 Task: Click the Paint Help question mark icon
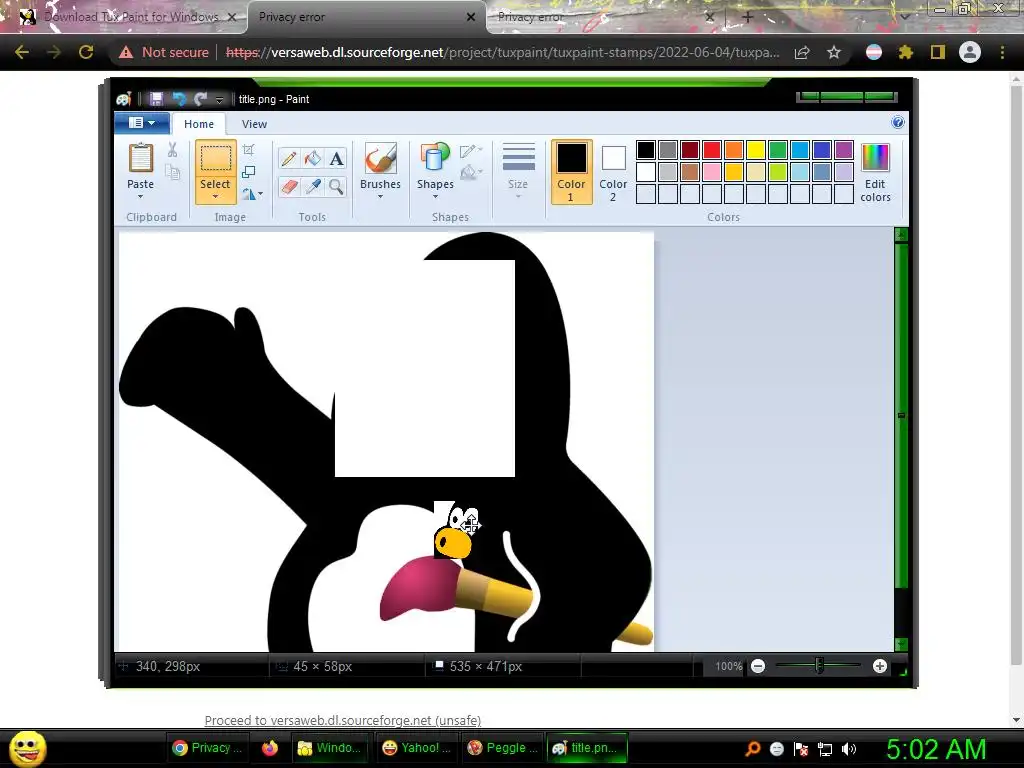click(898, 122)
